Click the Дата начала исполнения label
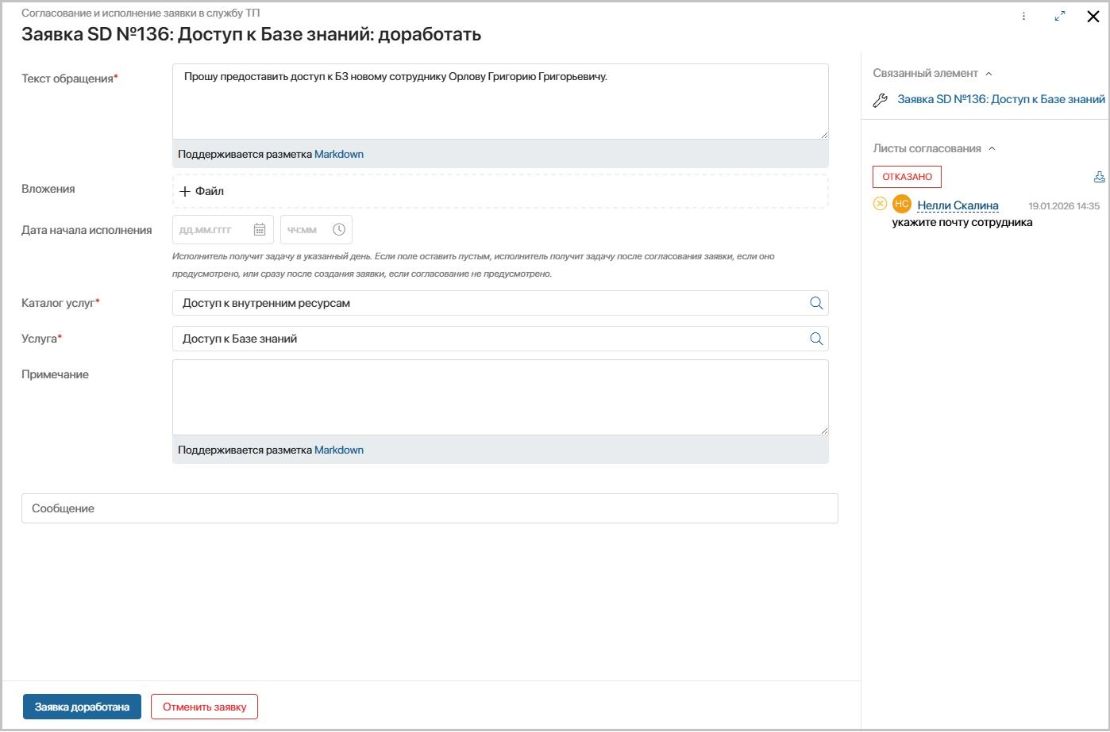The height and width of the screenshot is (732, 1110). point(86,229)
